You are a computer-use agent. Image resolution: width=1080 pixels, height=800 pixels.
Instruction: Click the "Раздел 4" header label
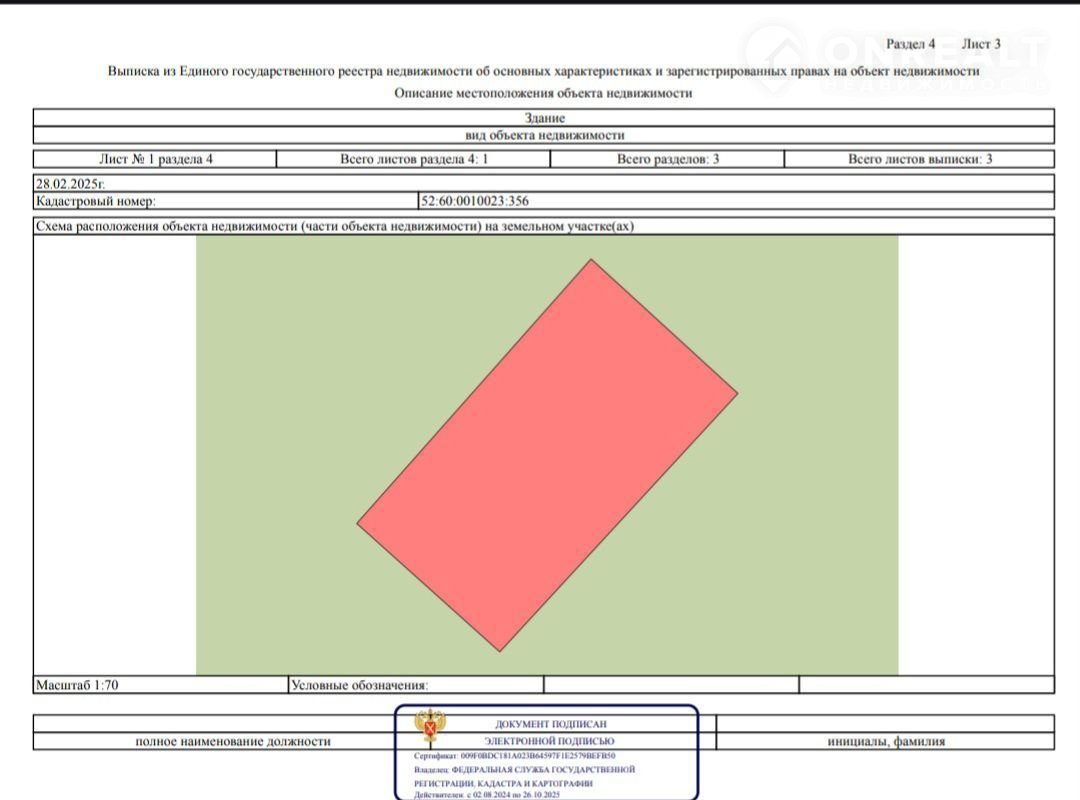[x=910, y=44]
